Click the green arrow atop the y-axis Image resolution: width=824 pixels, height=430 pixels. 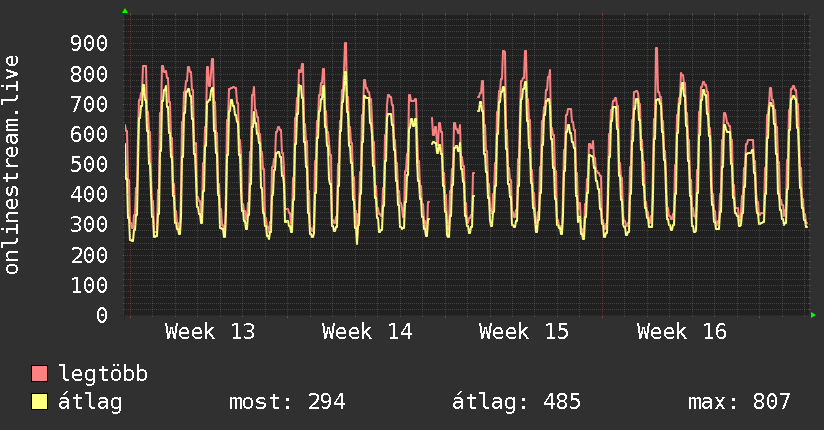tap(125, 11)
